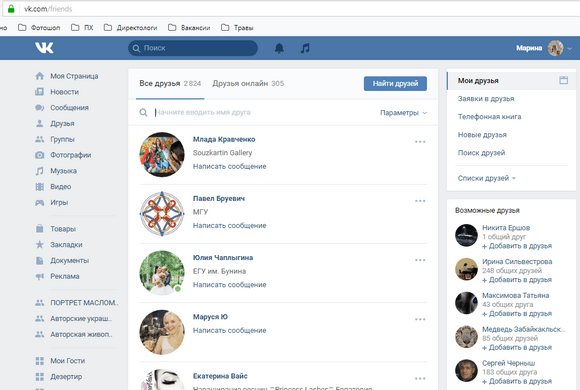Click the magnifier icon in friend search
Viewport: 580px width, 390px height.
click(144, 112)
